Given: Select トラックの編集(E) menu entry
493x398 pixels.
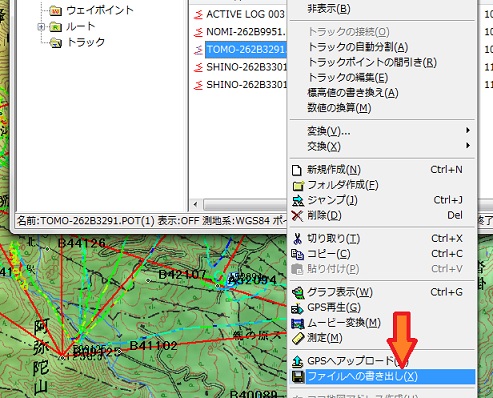Looking at the screenshot, I should (x=348, y=78).
